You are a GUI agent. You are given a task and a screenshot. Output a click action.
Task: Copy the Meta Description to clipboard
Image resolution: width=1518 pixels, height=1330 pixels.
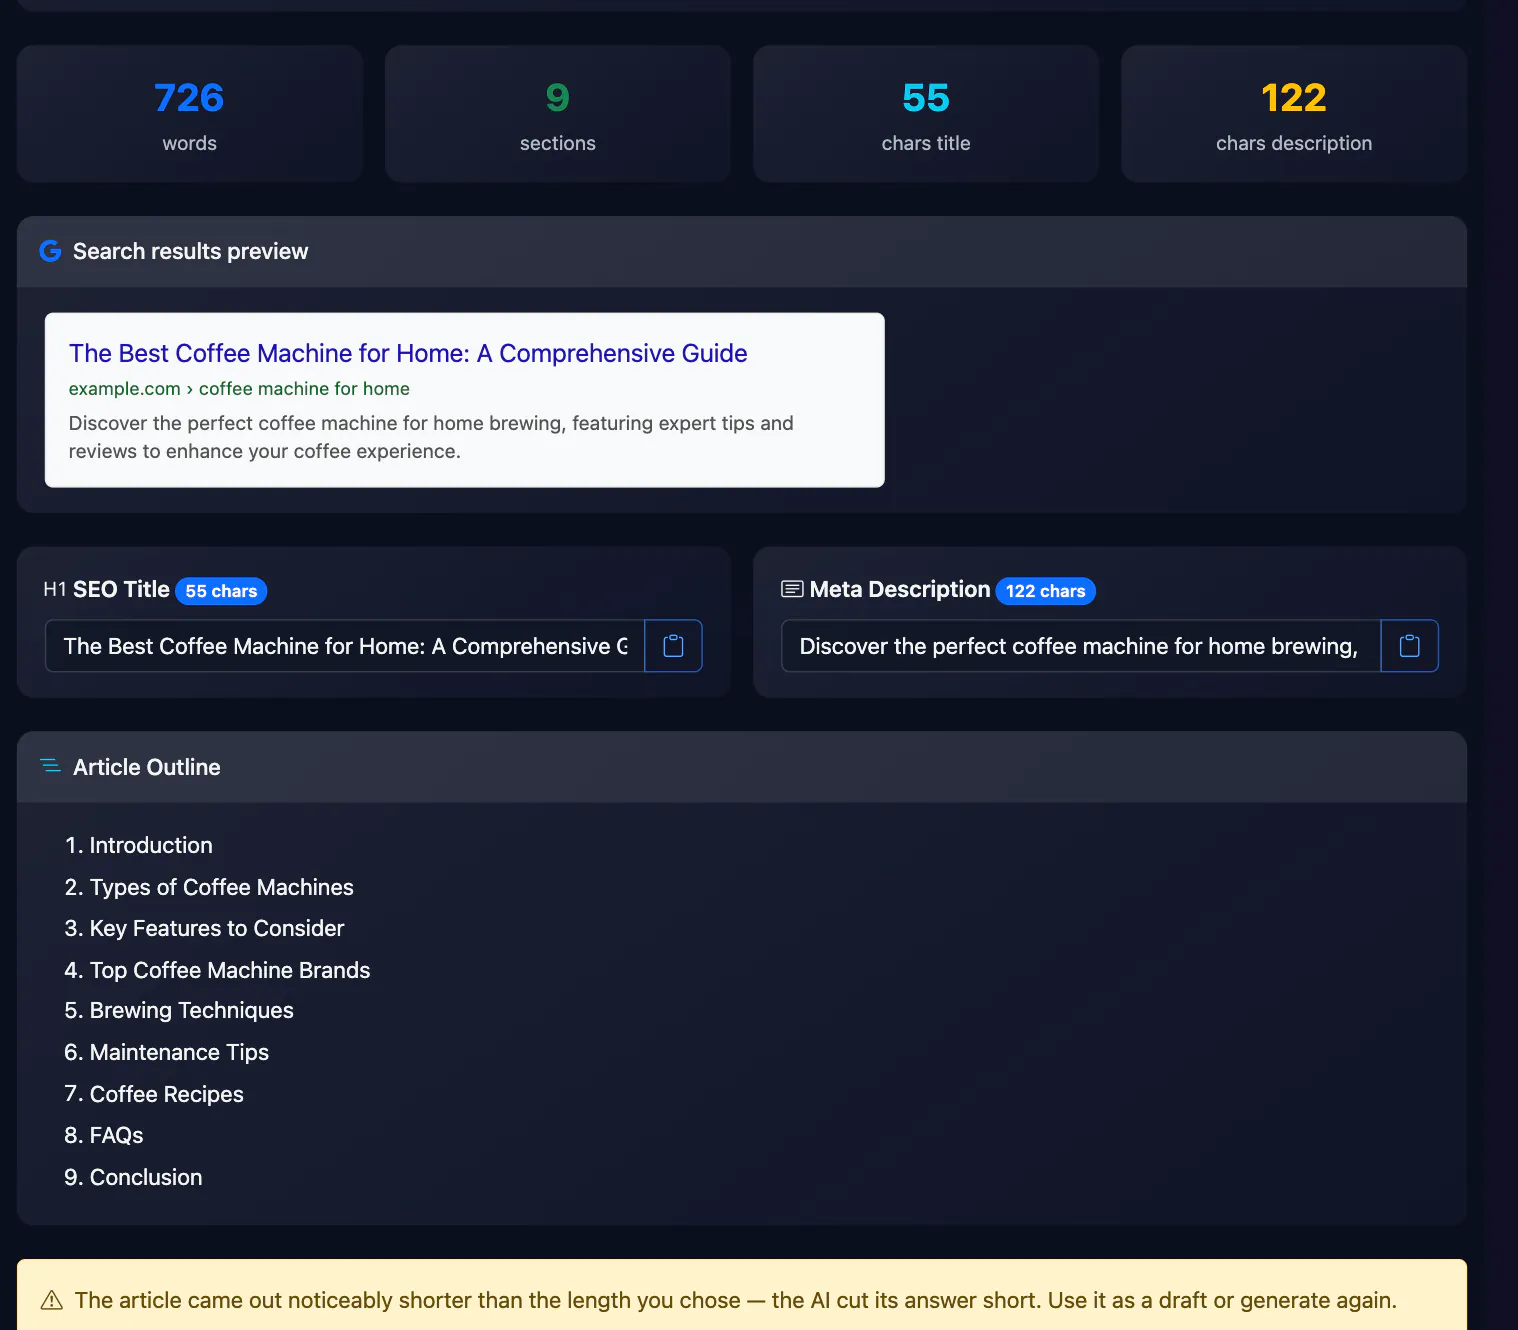1409,646
